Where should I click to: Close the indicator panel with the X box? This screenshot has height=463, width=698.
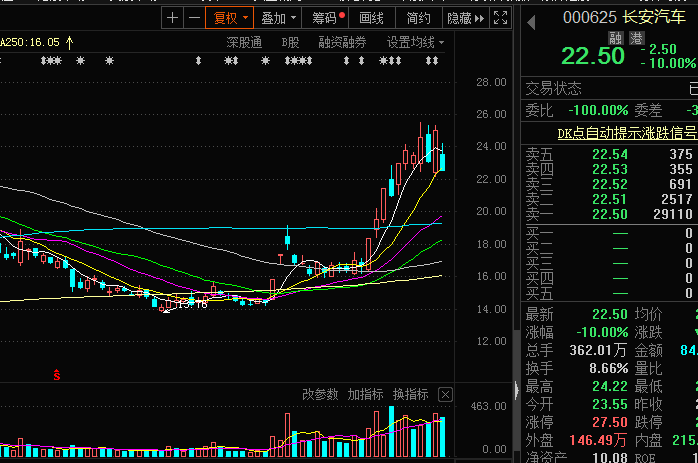point(445,394)
